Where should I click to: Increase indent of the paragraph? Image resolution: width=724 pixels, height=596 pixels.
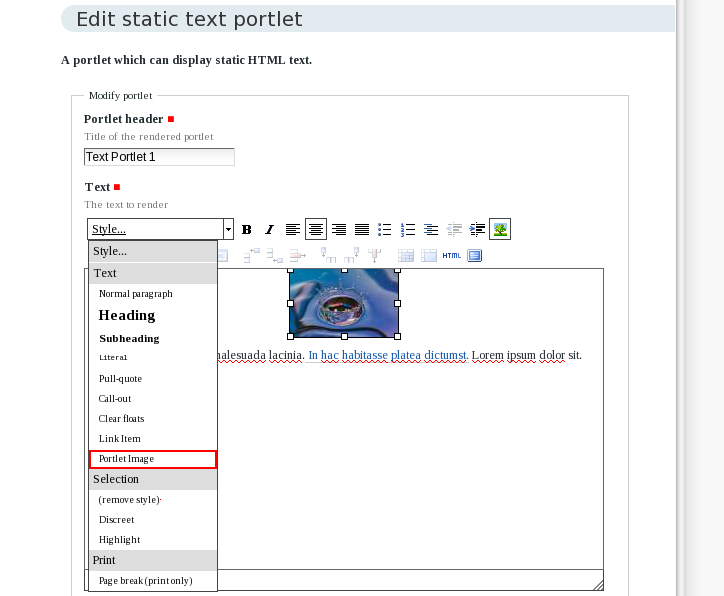pyautogui.click(x=477, y=229)
